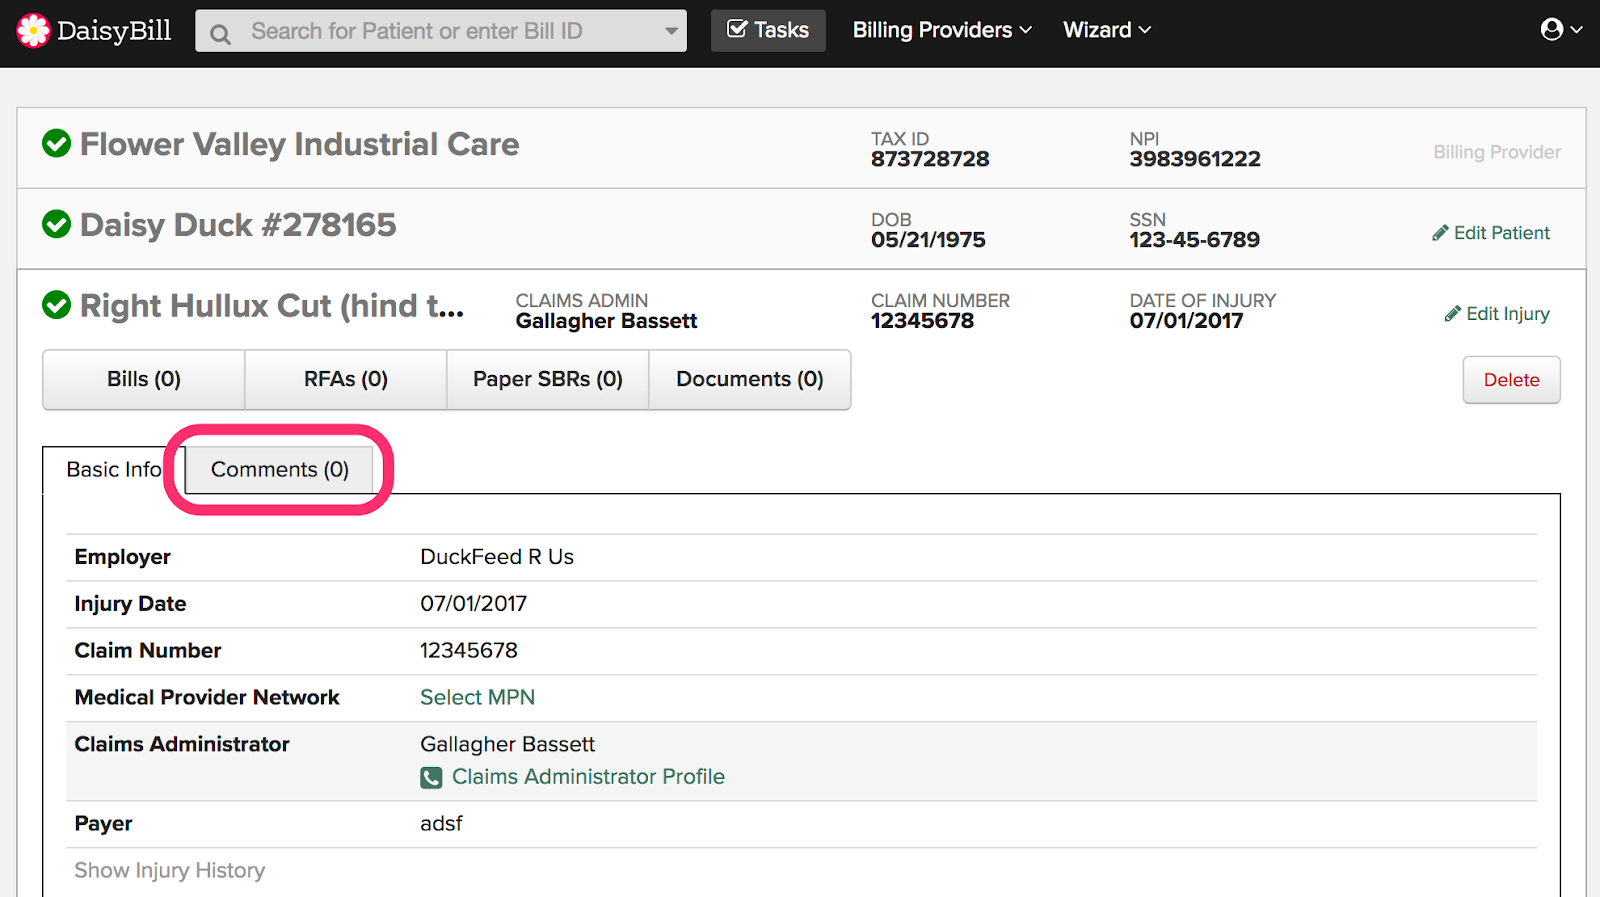This screenshot has height=897, width=1600.
Task: Click the phone icon next to Claims Administrator Profile
Action: click(x=431, y=777)
